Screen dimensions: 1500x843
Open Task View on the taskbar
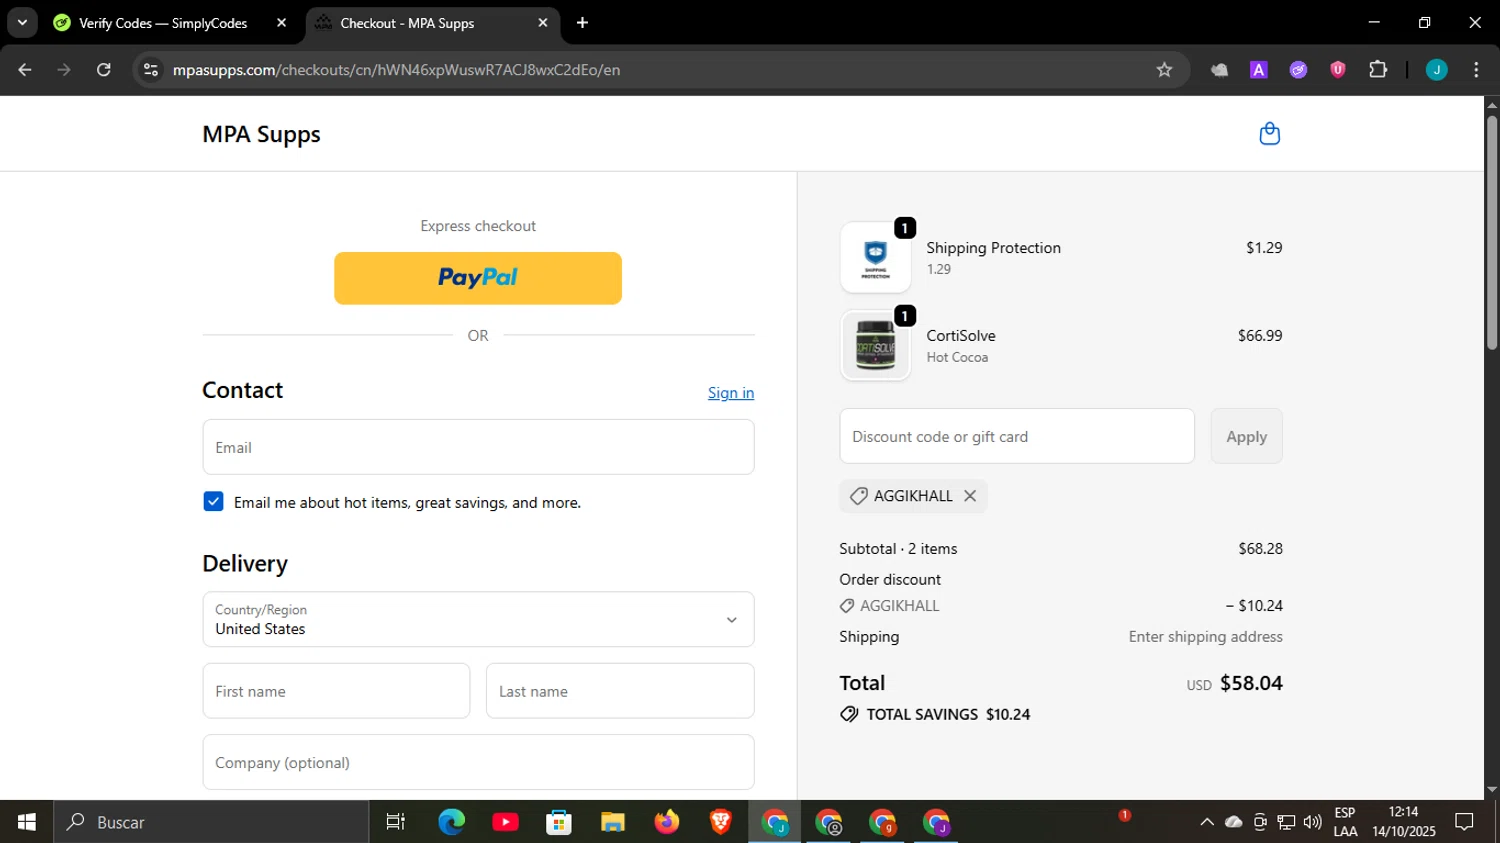tap(396, 822)
